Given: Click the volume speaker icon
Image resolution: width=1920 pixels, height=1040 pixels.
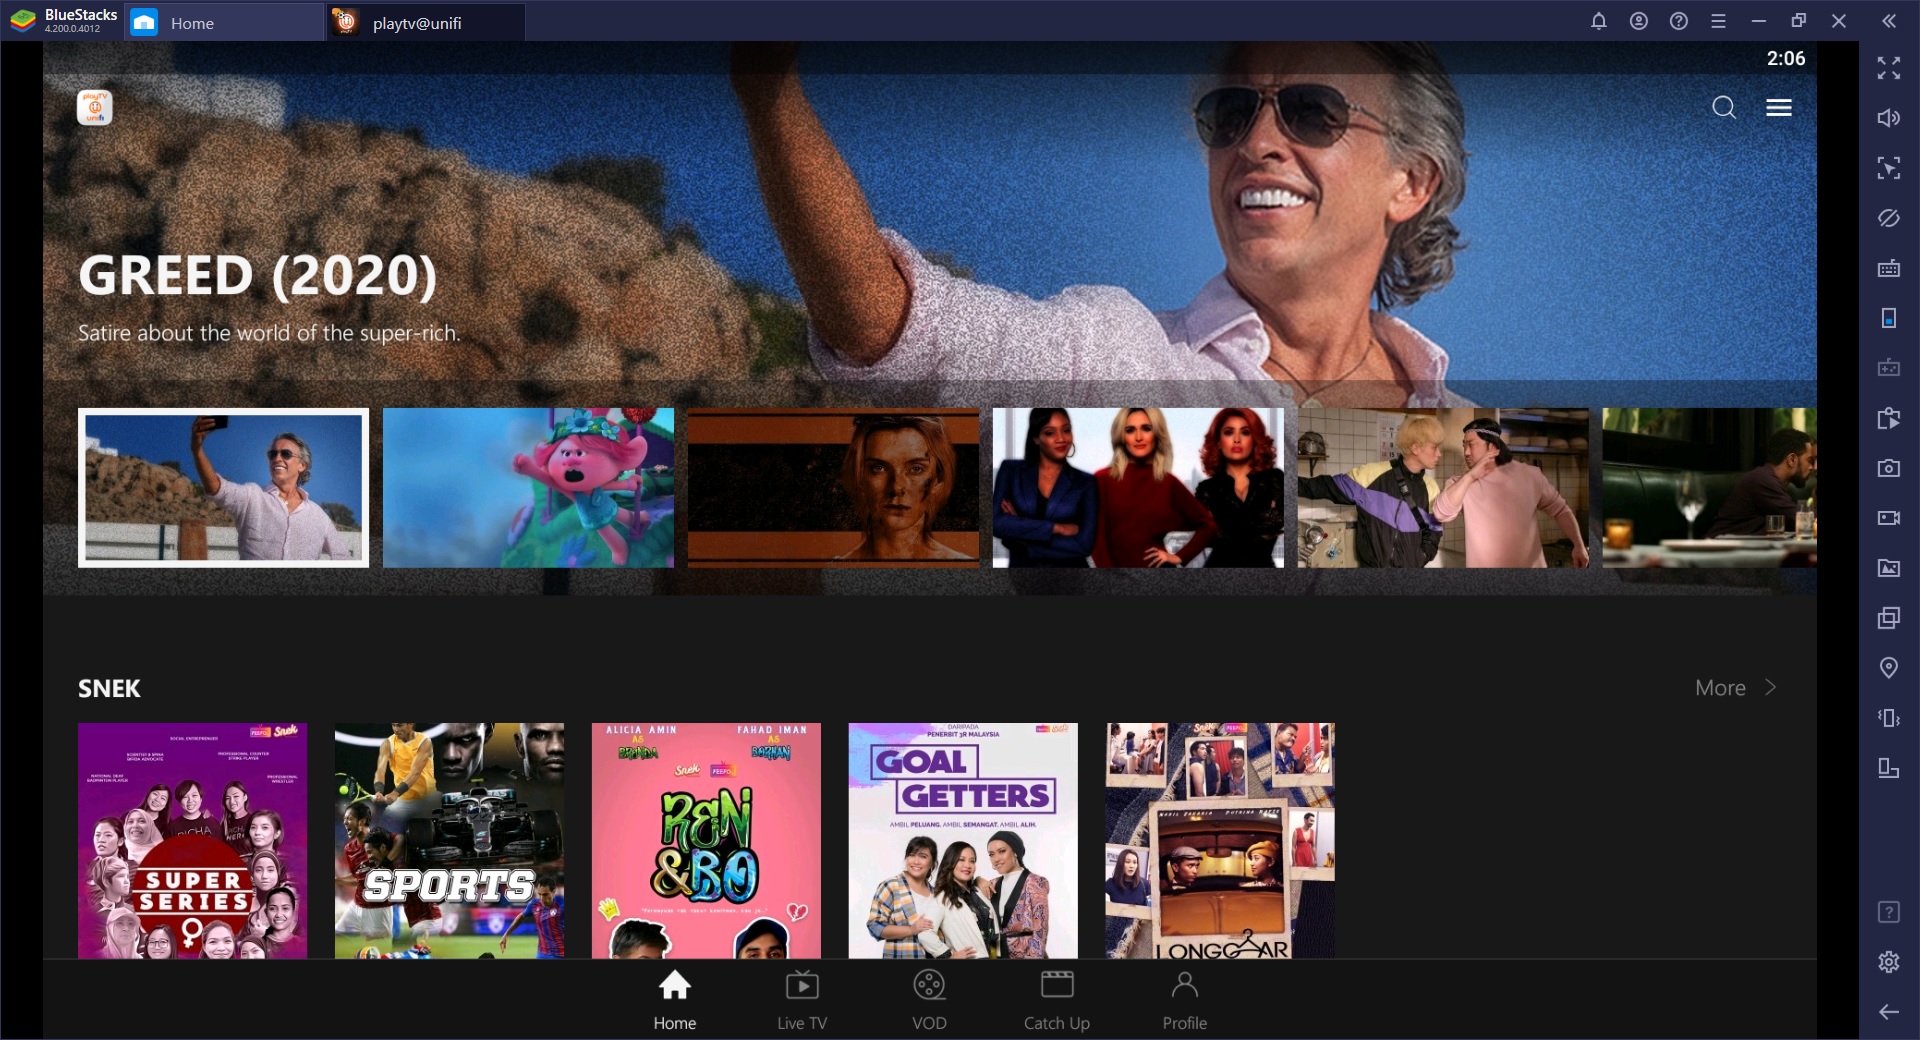Looking at the screenshot, I should [x=1889, y=118].
